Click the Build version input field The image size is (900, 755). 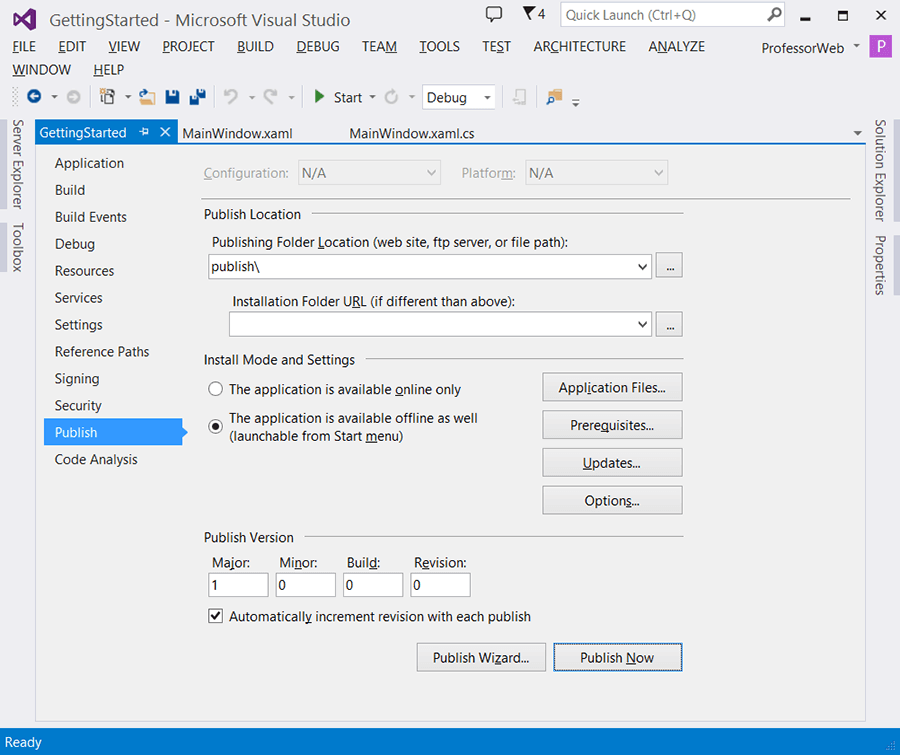[x=373, y=585]
